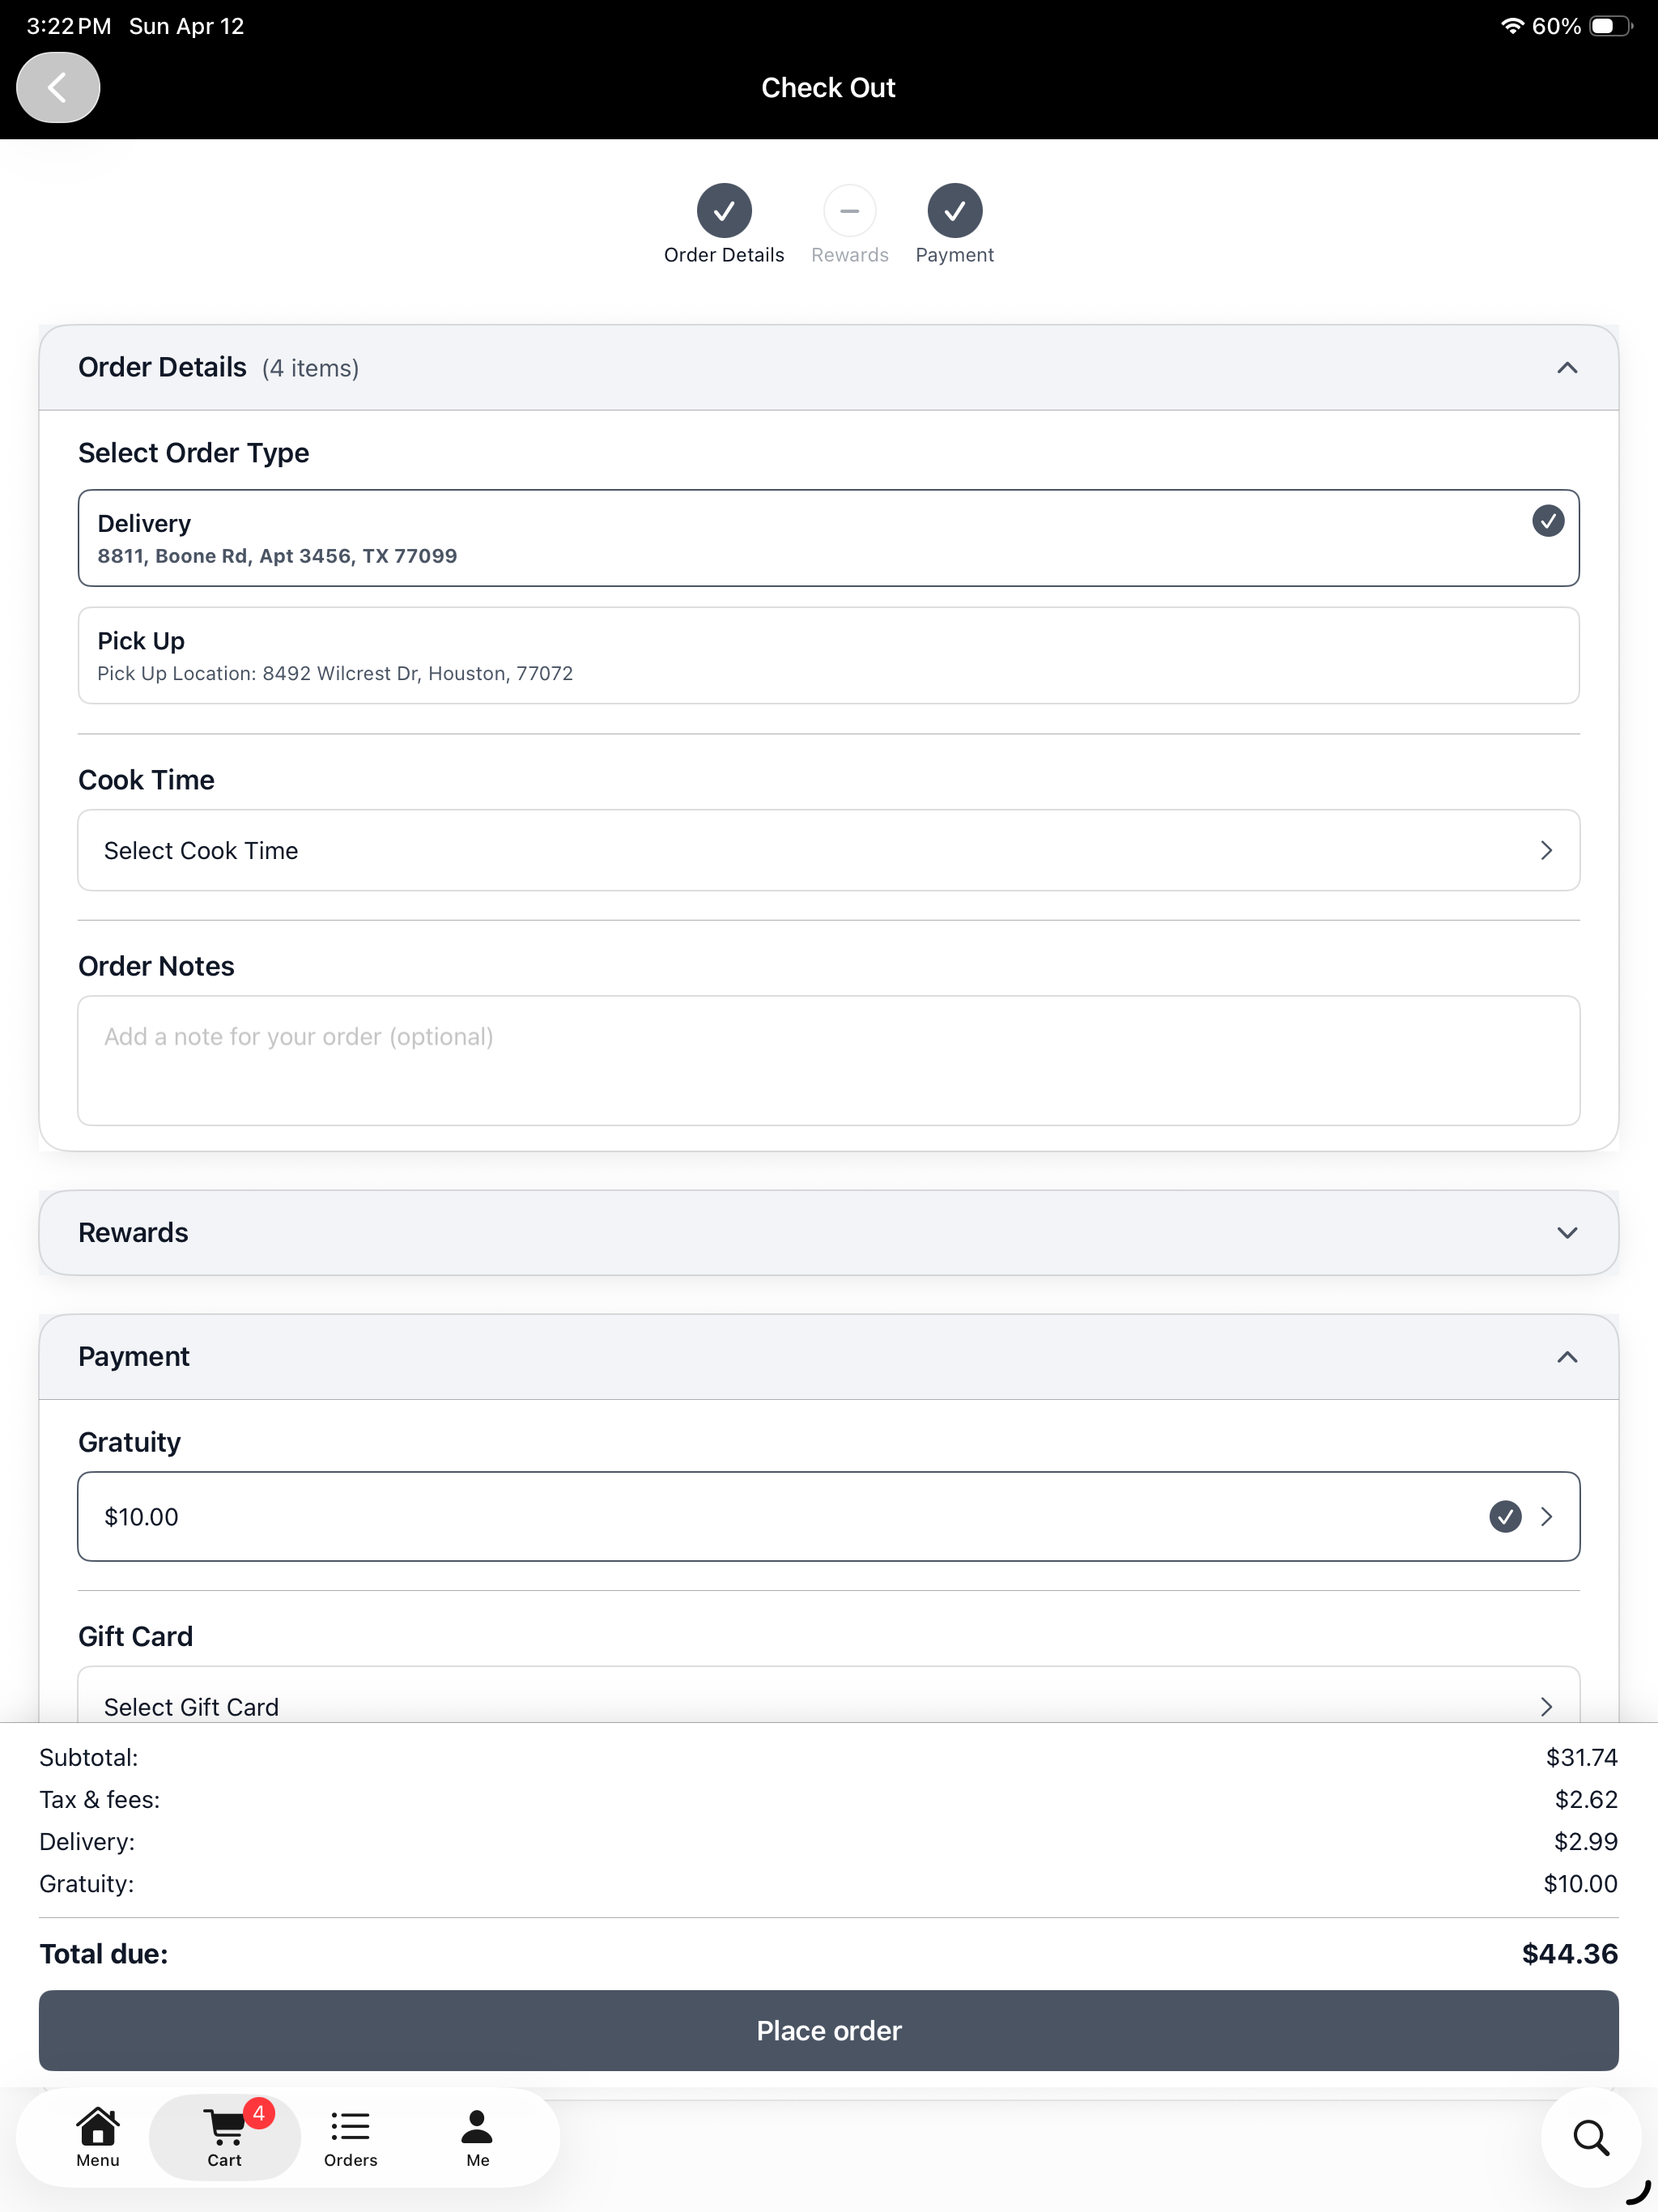Tap the Order Details step circle
The height and width of the screenshot is (2212, 1658).
724,211
